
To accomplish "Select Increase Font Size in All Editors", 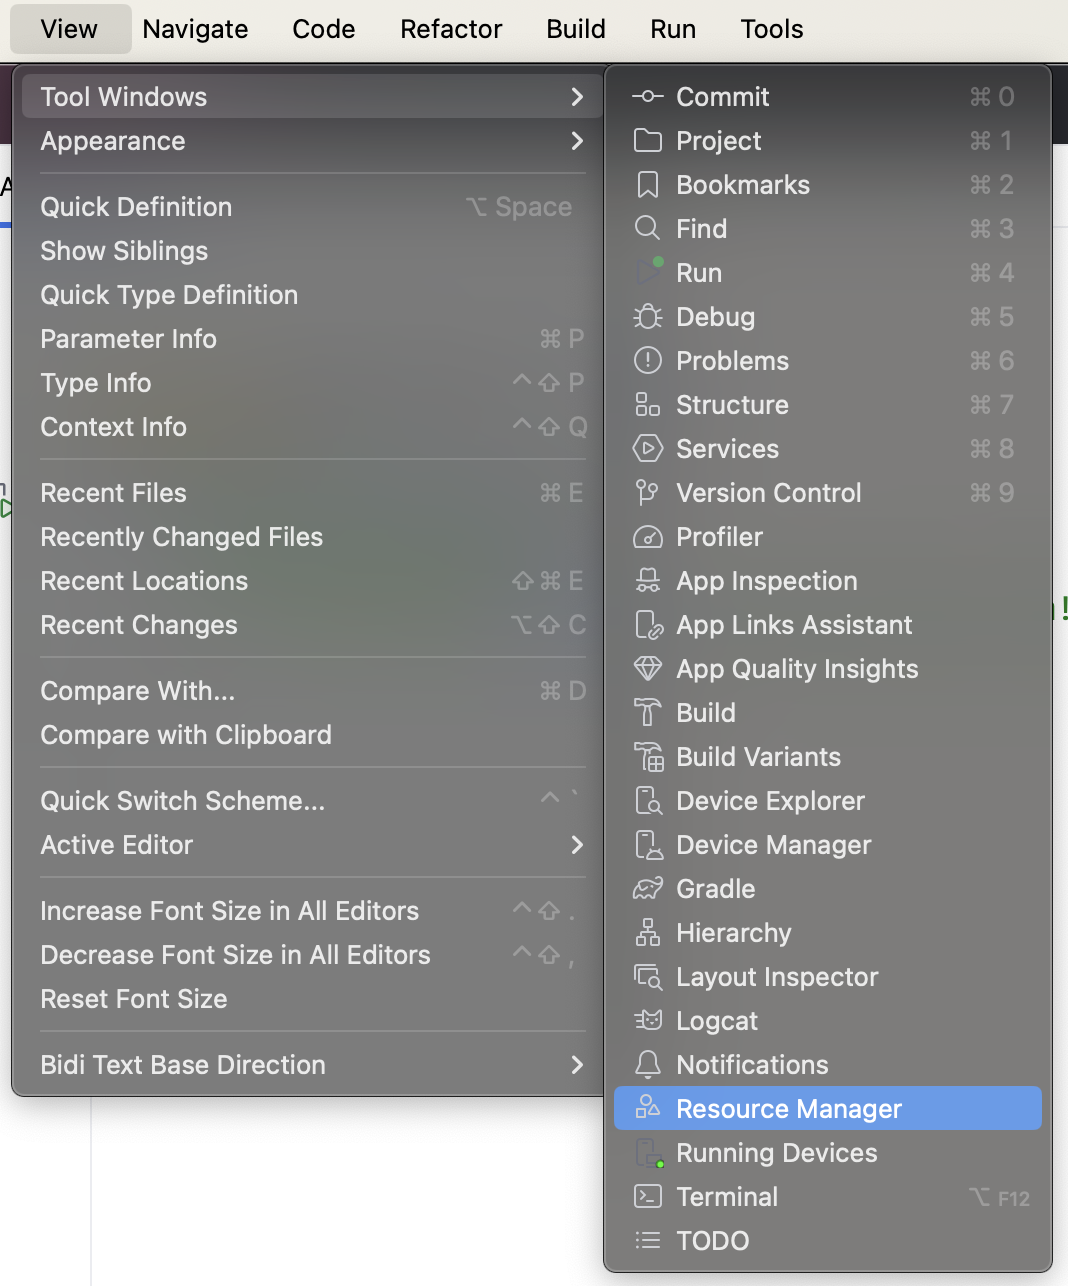I will (x=229, y=911).
